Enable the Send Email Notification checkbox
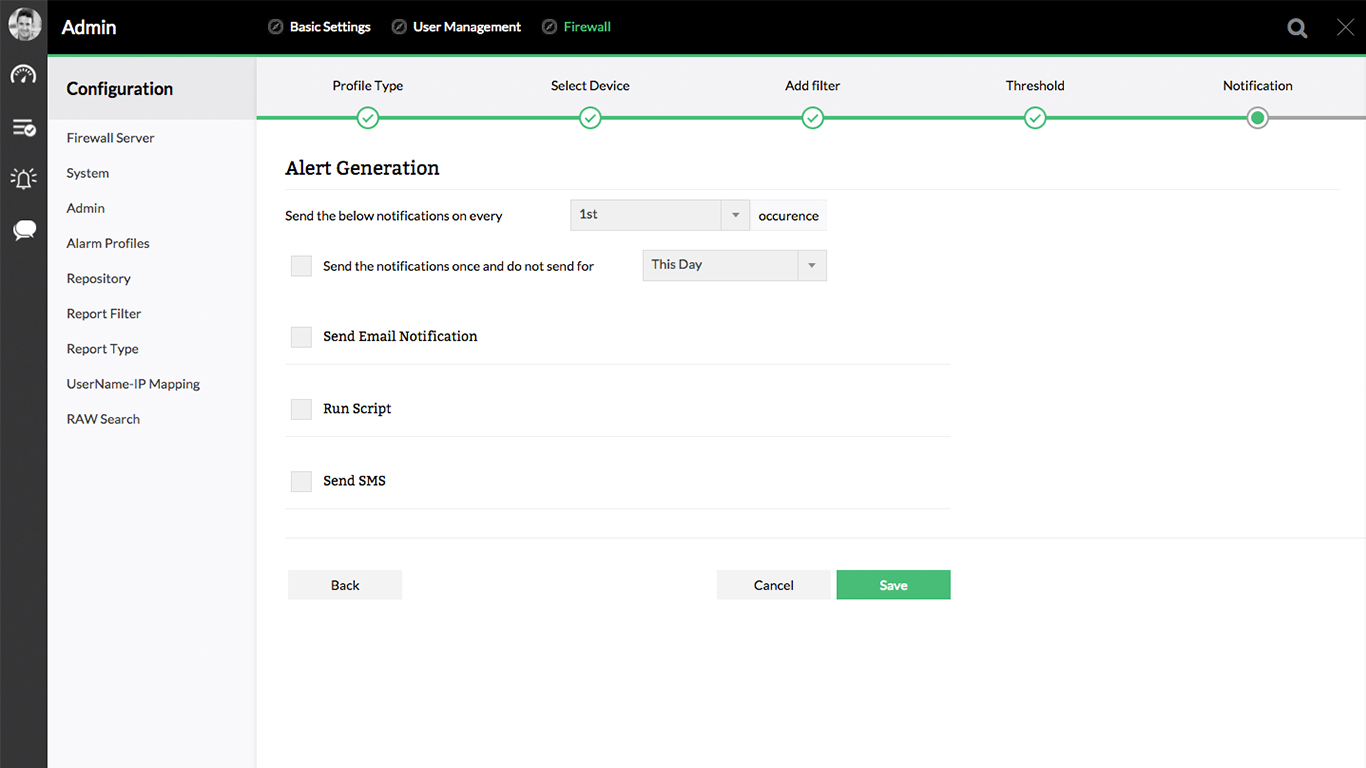 click(301, 337)
